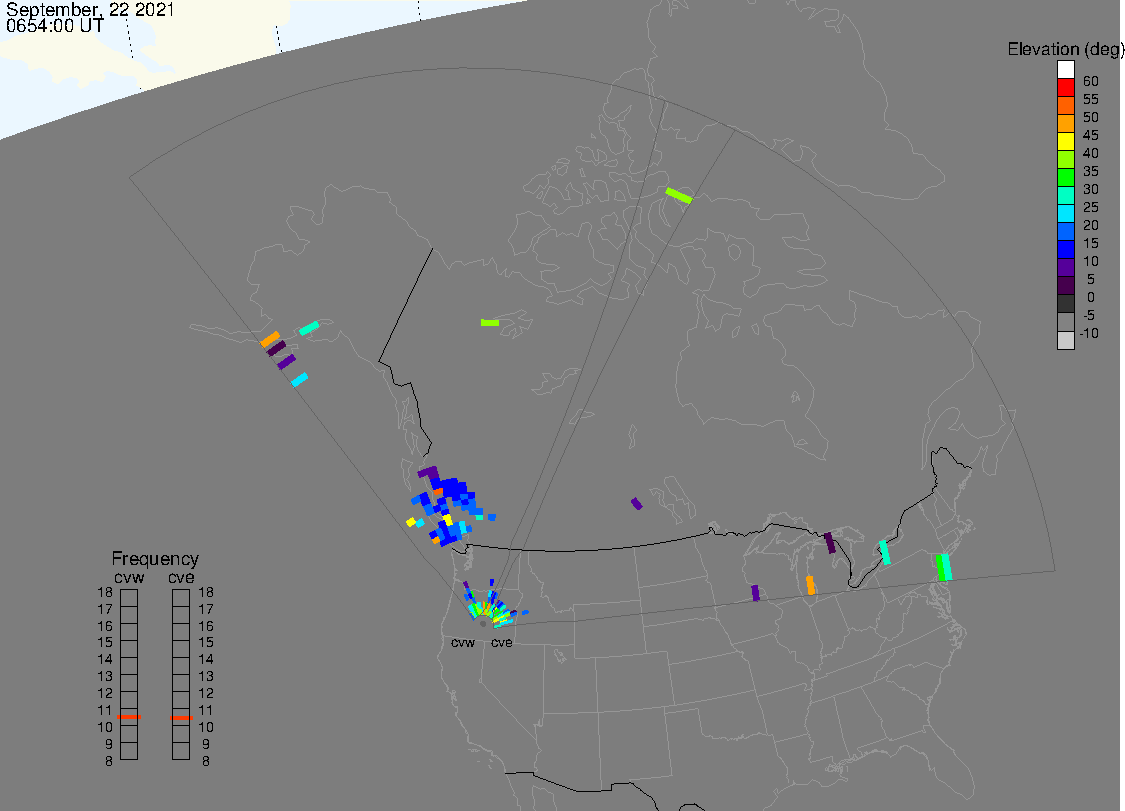Screen dimensions: 1125x811
Task: Click the purple echo bar over Wisconsin
Action: [x=755, y=593]
